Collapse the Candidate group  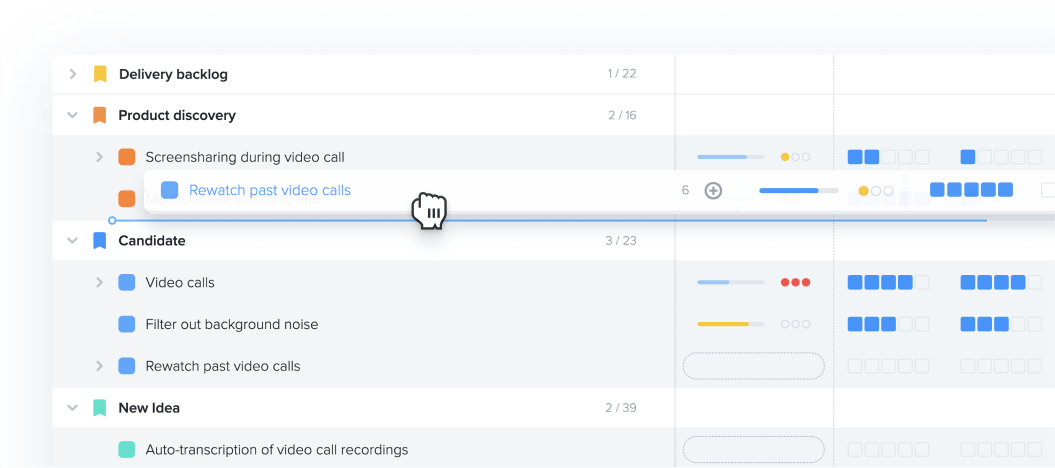click(x=73, y=241)
